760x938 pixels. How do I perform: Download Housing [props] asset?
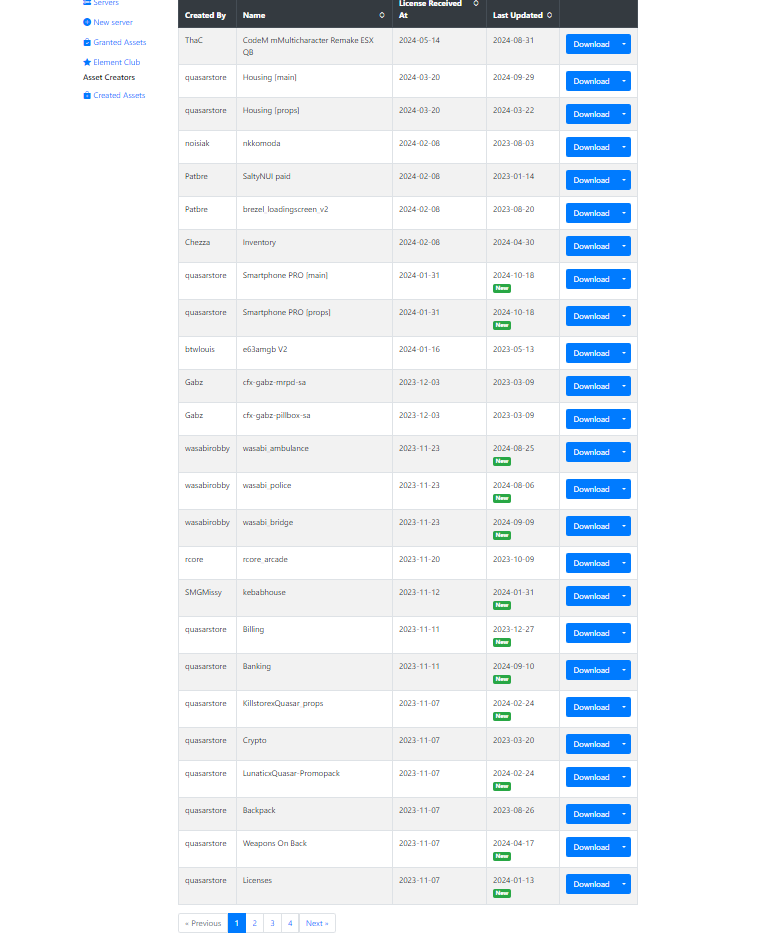point(591,114)
